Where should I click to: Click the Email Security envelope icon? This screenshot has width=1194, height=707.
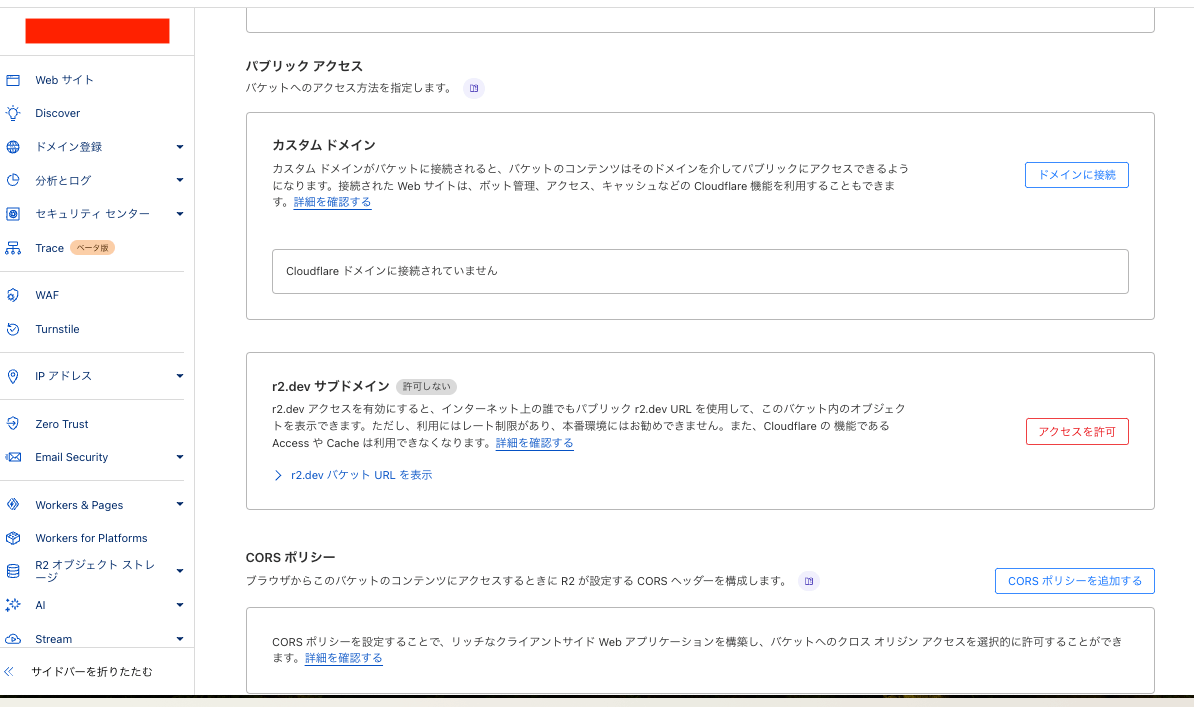point(13,457)
